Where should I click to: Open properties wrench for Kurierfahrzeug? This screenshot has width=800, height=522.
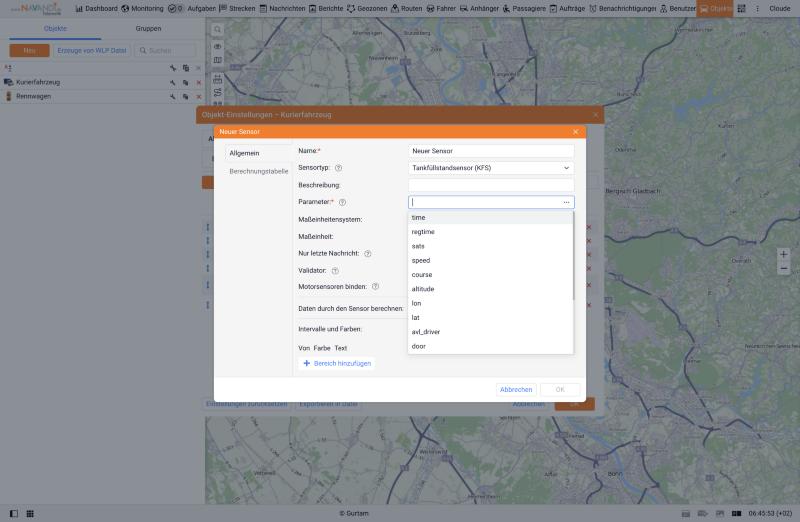[173, 83]
